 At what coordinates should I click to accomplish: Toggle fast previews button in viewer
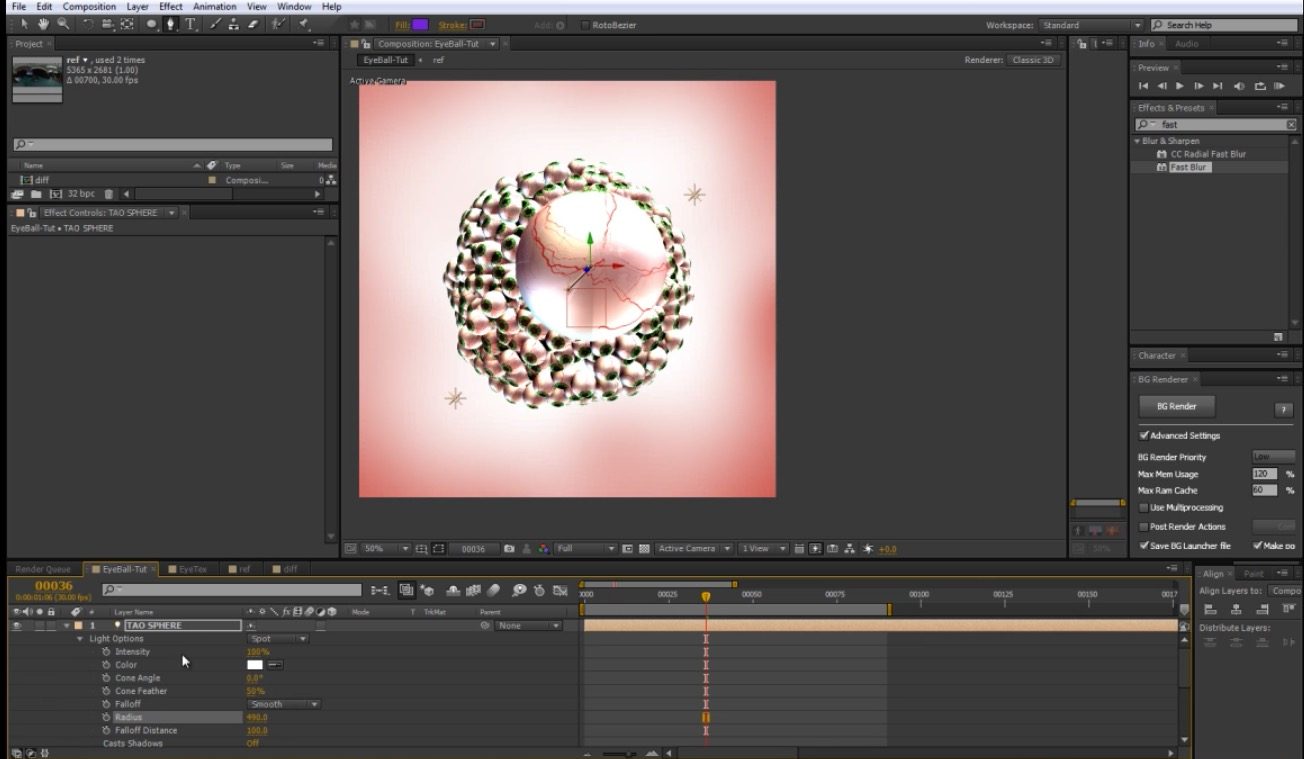click(816, 549)
